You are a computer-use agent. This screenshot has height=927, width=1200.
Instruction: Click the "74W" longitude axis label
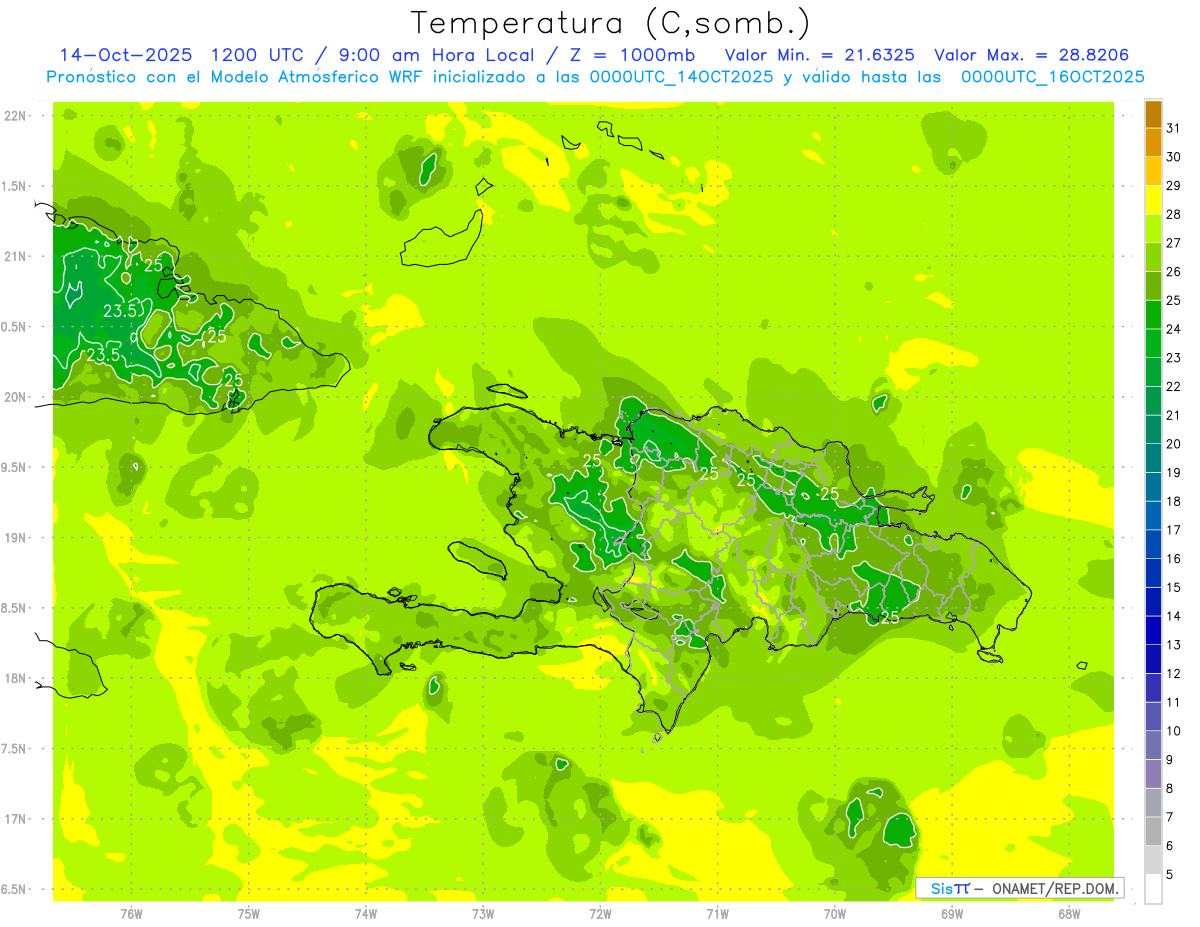tap(366, 914)
